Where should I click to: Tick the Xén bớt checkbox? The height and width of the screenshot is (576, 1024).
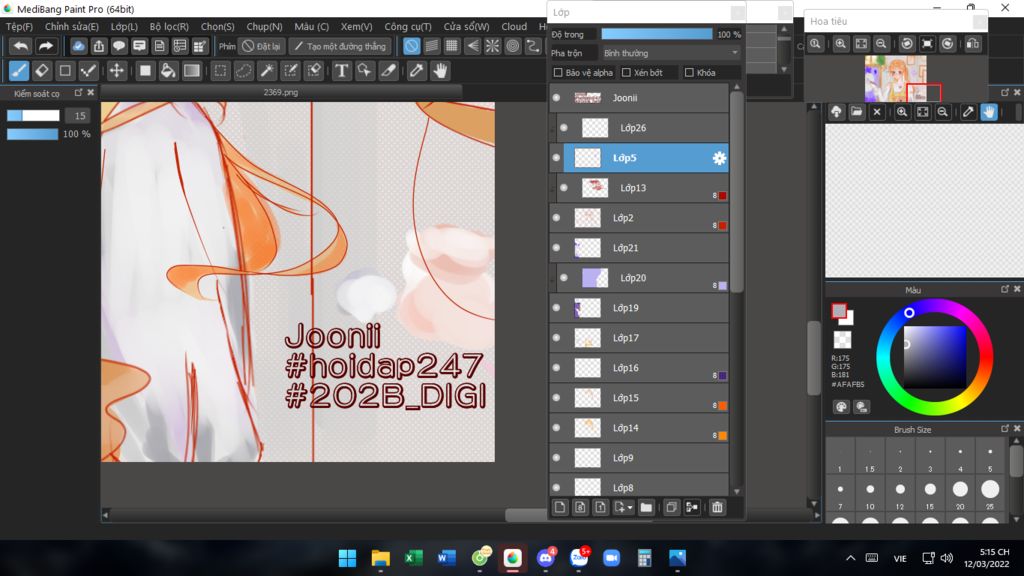(626, 73)
